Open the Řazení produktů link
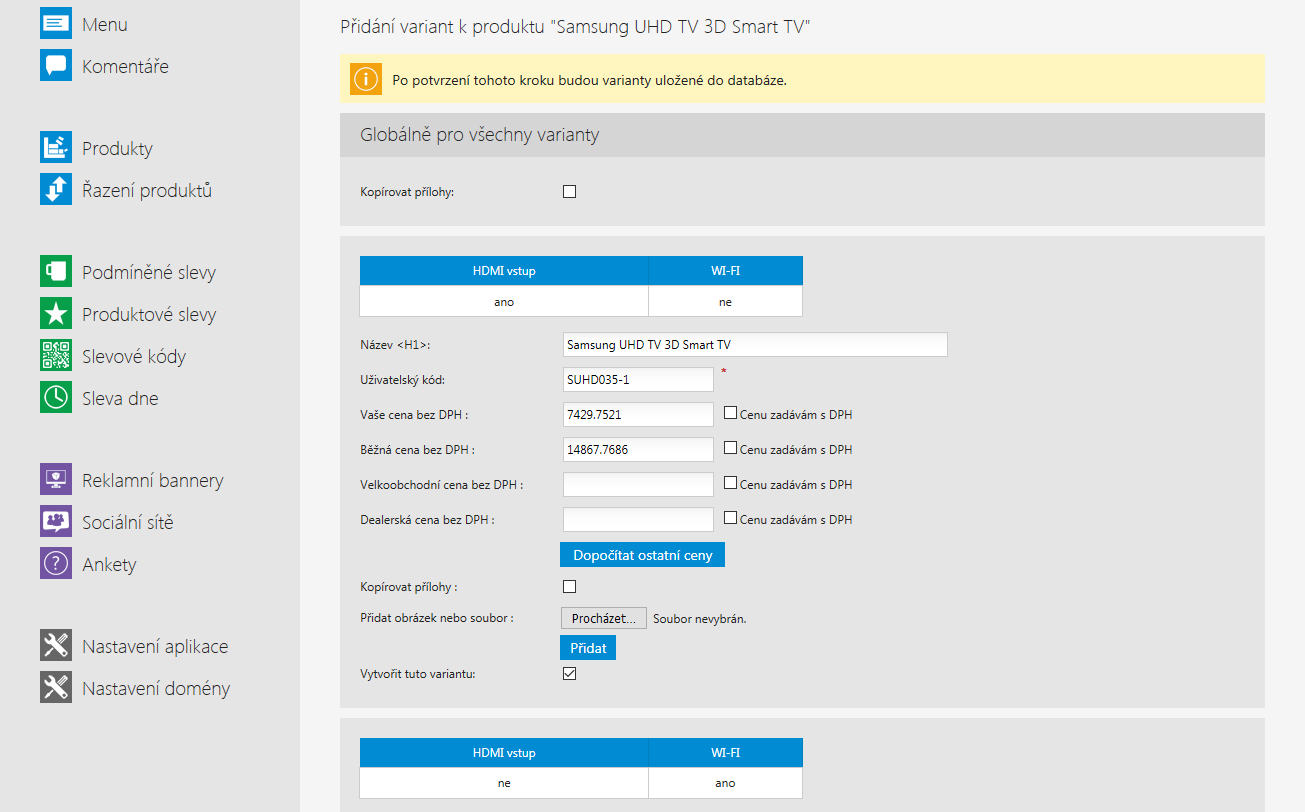1305x812 pixels. [x=147, y=190]
